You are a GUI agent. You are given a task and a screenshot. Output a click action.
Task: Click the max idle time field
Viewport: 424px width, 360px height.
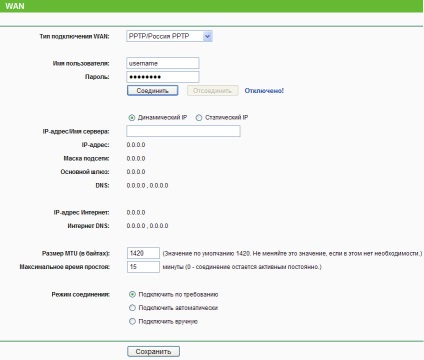click(x=143, y=267)
